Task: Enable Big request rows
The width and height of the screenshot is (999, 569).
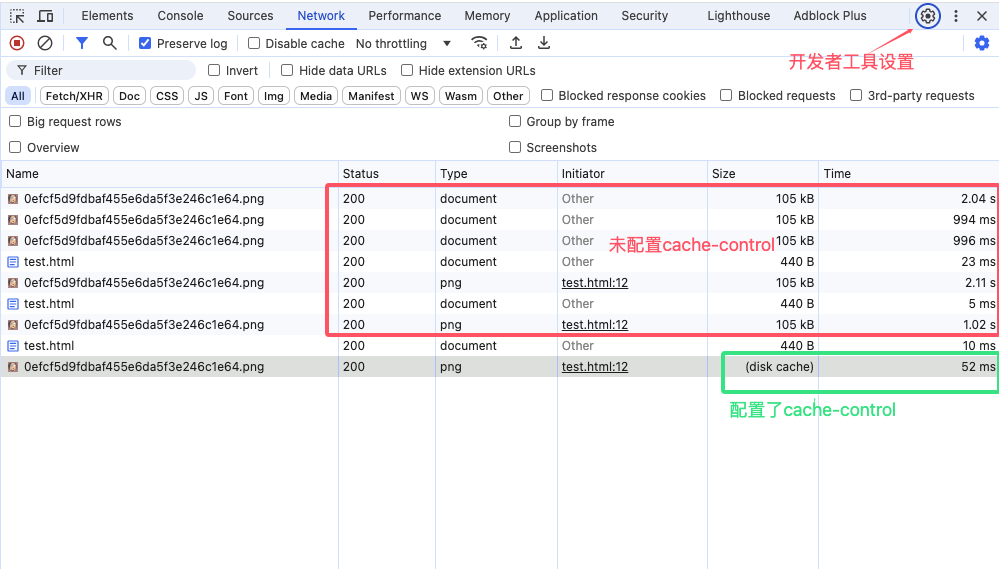Action: point(15,121)
